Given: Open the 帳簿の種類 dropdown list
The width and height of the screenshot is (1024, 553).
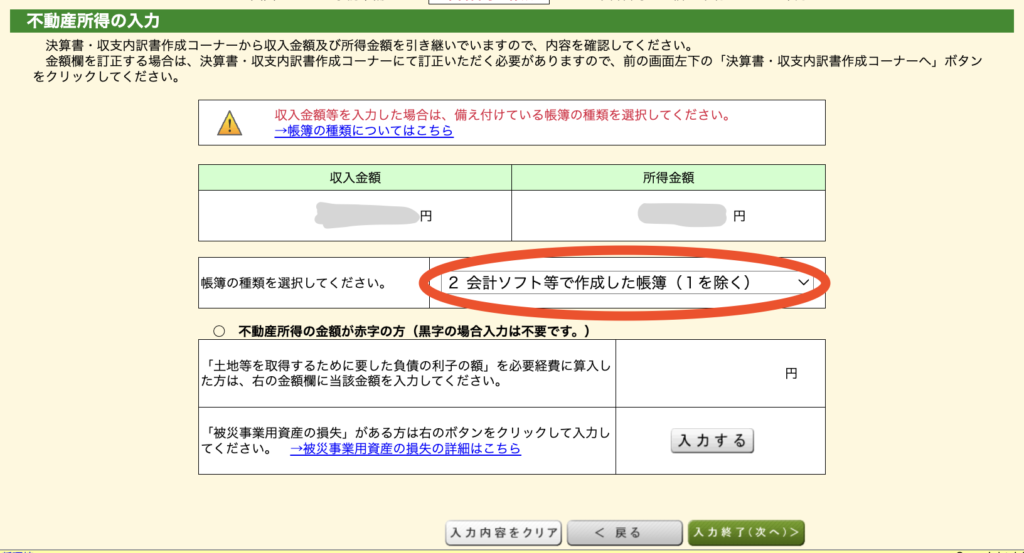Looking at the screenshot, I should [x=627, y=283].
